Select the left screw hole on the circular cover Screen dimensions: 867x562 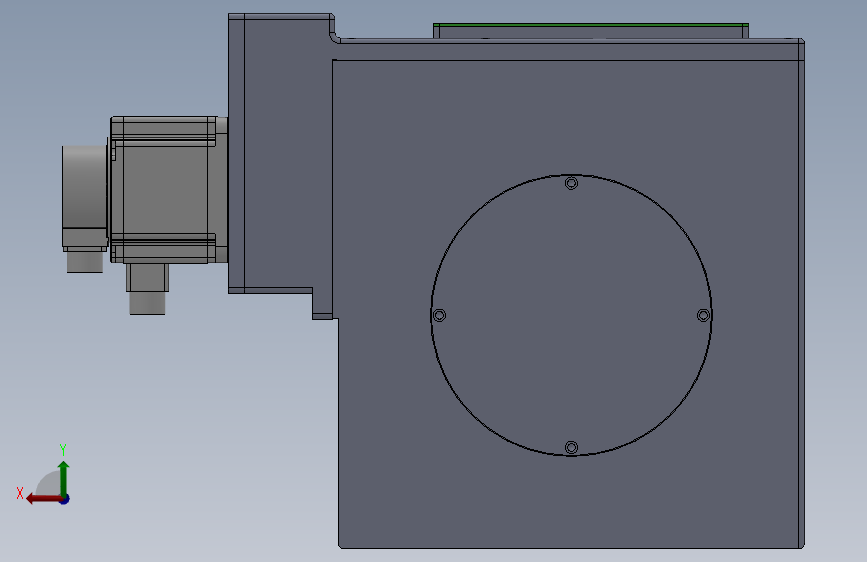[x=439, y=315]
